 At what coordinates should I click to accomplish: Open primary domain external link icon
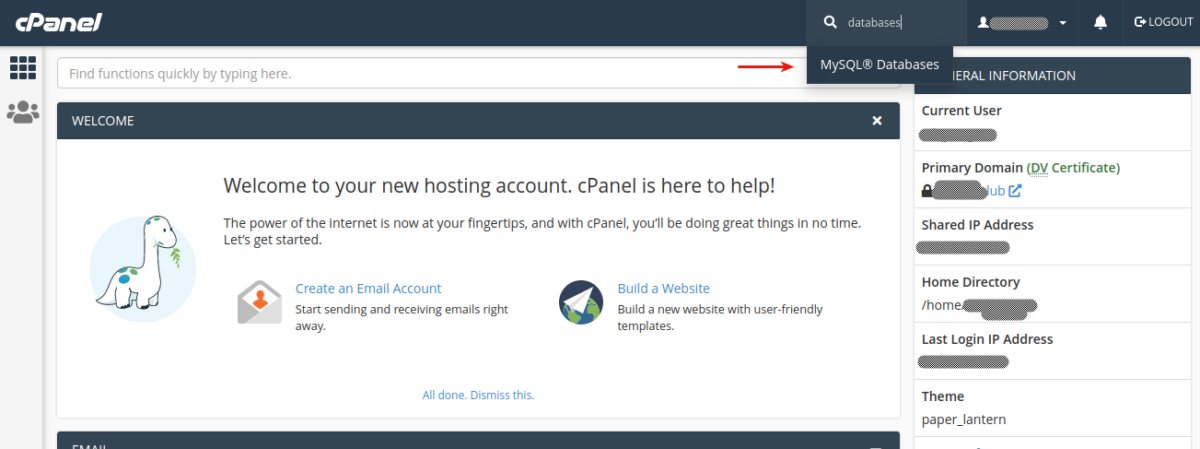coord(1015,190)
